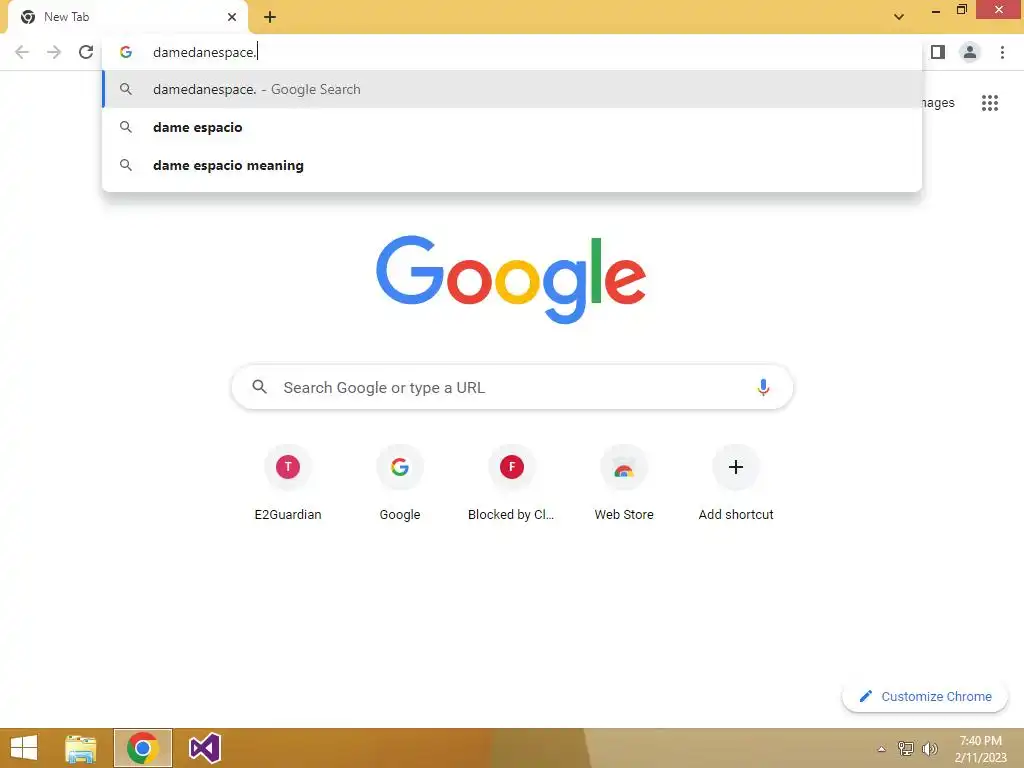Open the Chrome three-dot menu

click(1002, 52)
